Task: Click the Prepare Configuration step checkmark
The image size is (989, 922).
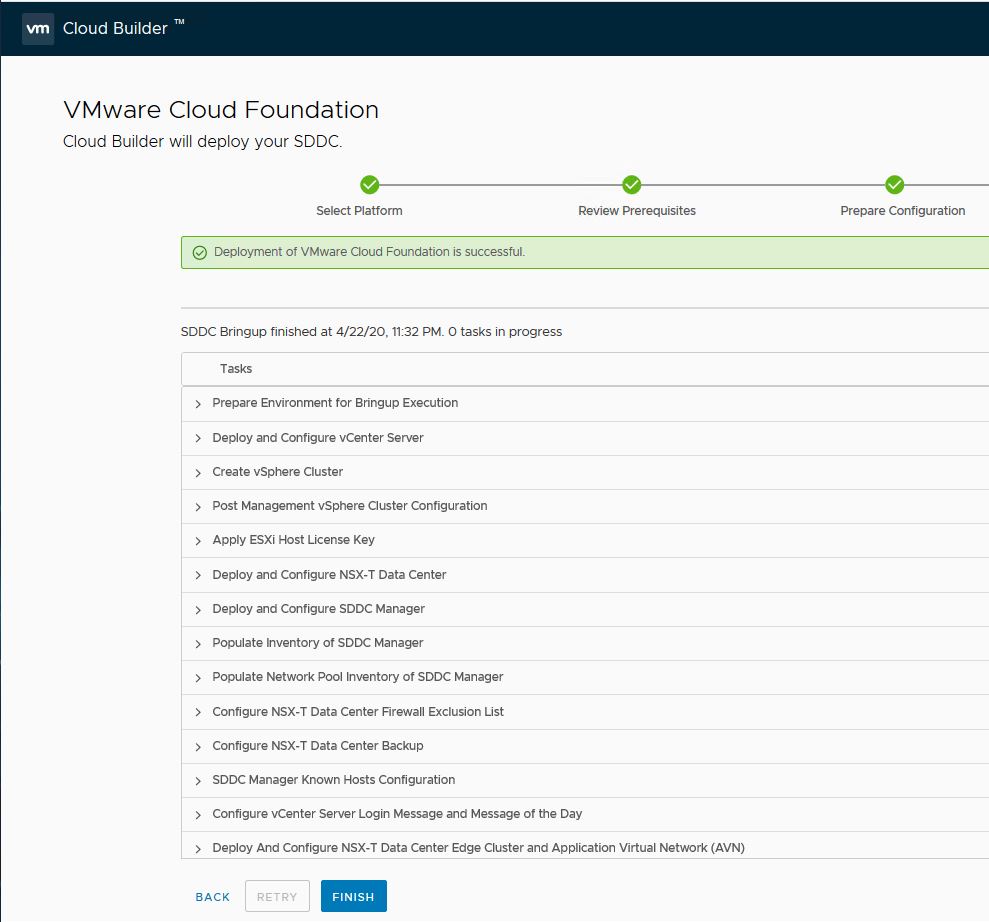Action: [x=895, y=185]
